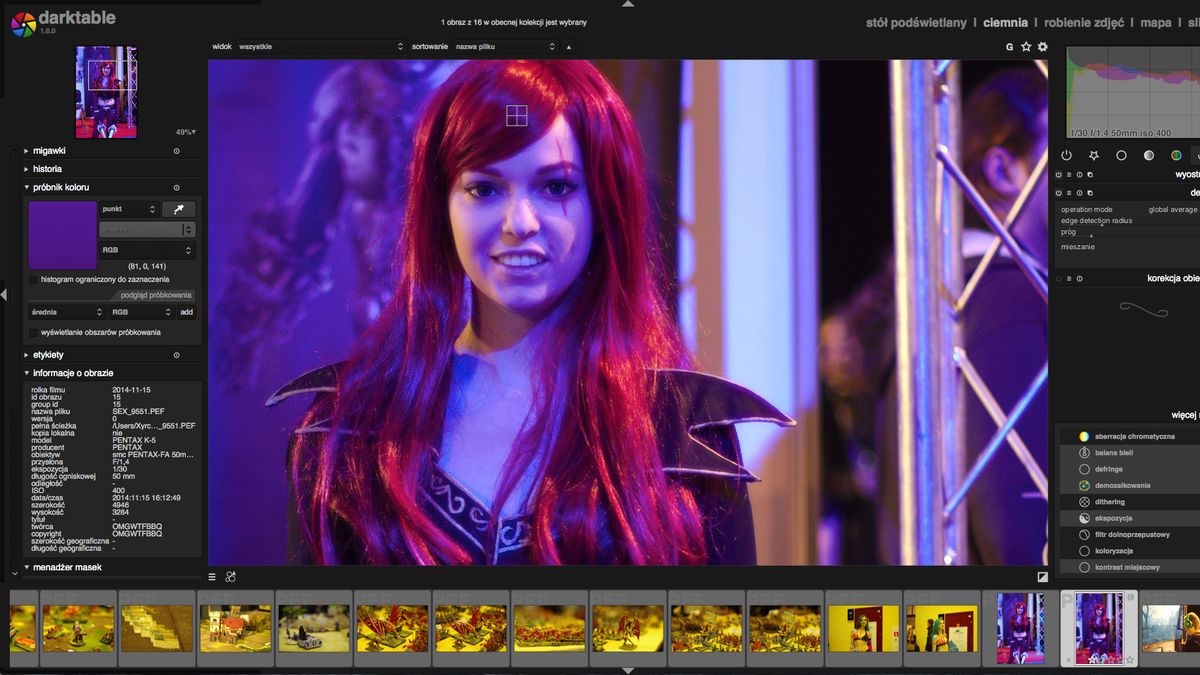Toggle the korekcja obiektywu module on/off
This screenshot has width=1200, height=675.
pos(1059,278)
